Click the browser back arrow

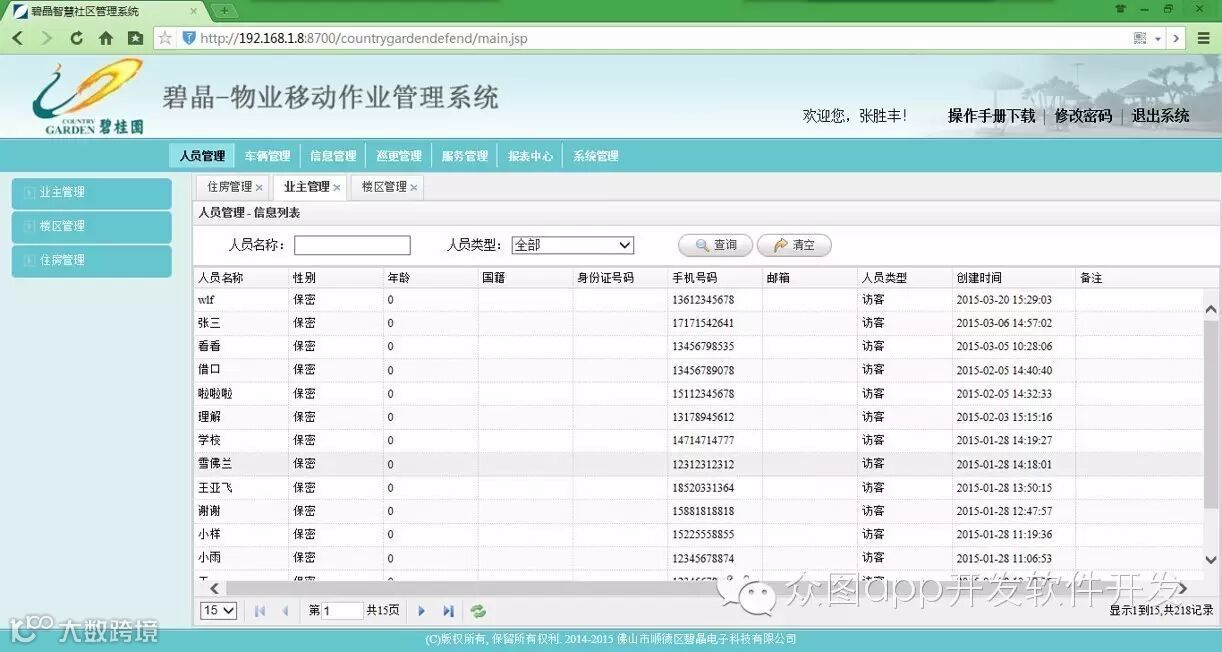(x=17, y=38)
